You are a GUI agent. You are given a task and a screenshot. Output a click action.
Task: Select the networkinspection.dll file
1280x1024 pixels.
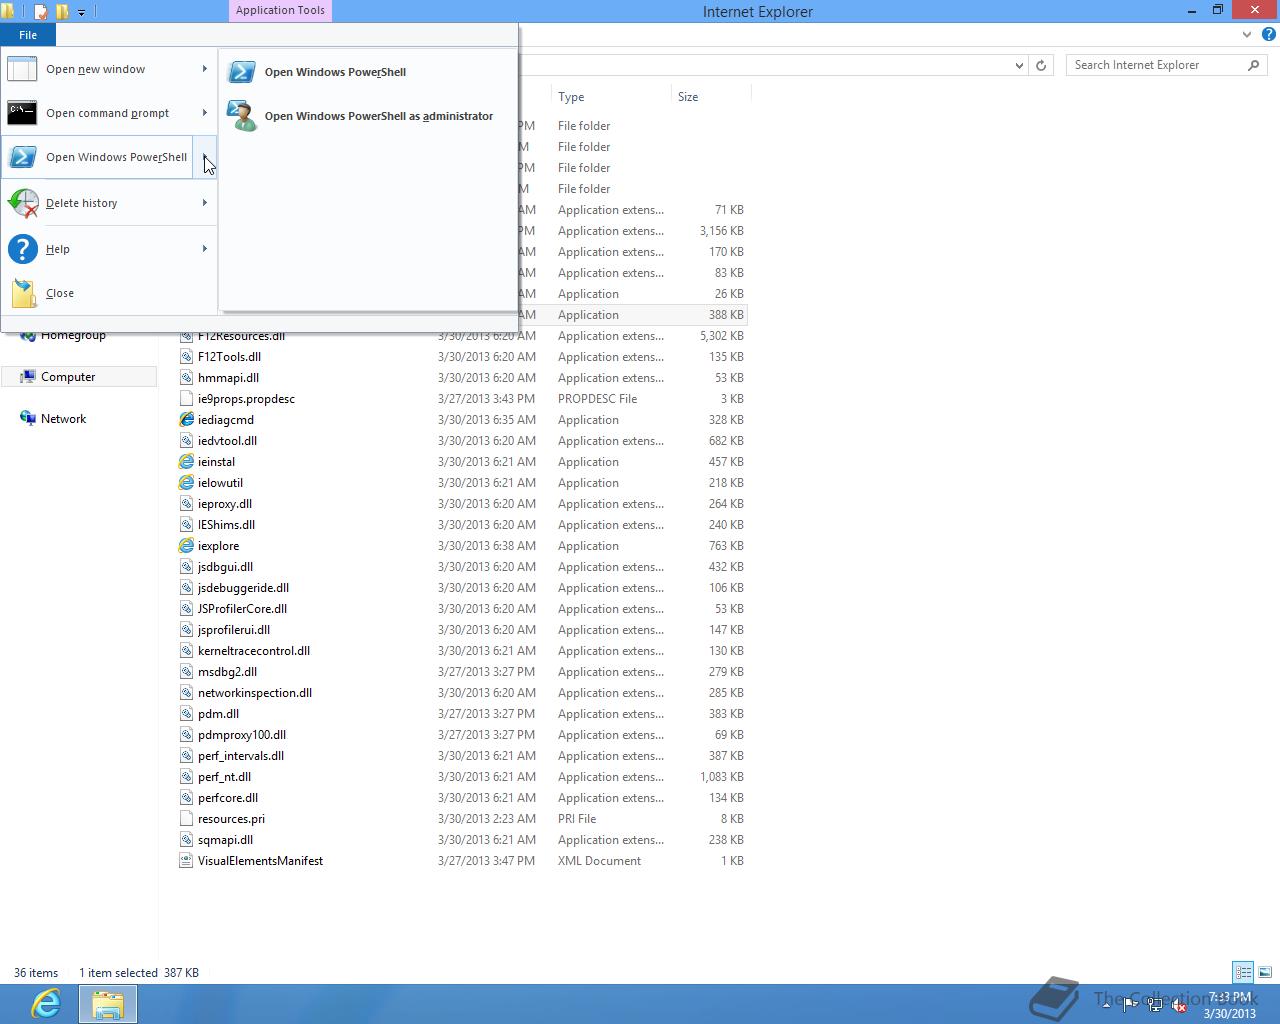(x=255, y=693)
